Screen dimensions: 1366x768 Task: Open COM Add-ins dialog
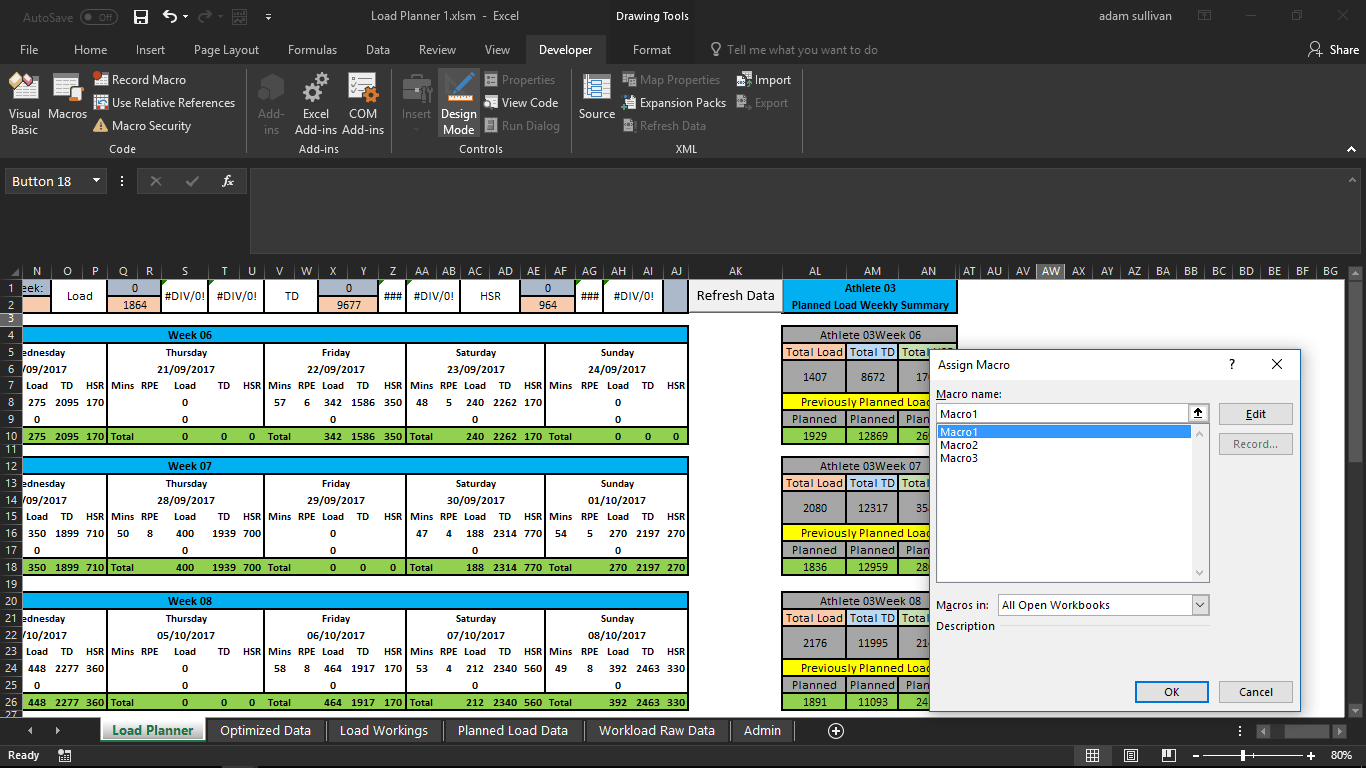(x=363, y=104)
